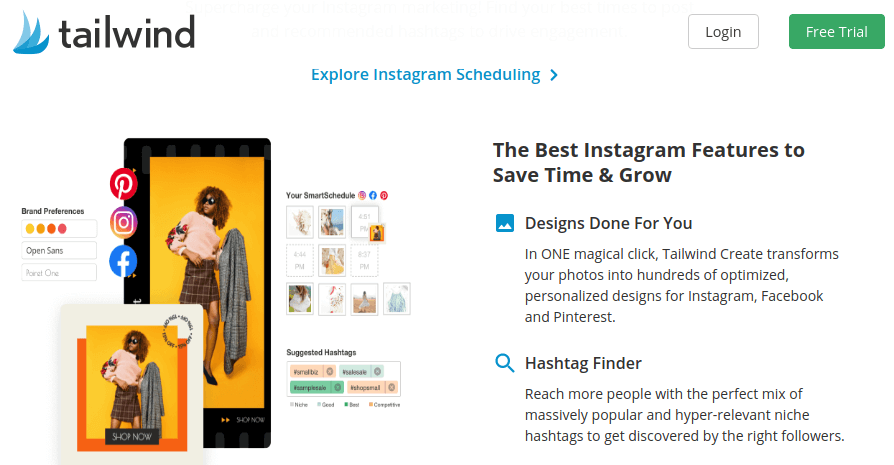Image resolution: width=894 pixels, height=465 pixels.
Task: Click the large Instagram icon
Action: tap(124, 222)
